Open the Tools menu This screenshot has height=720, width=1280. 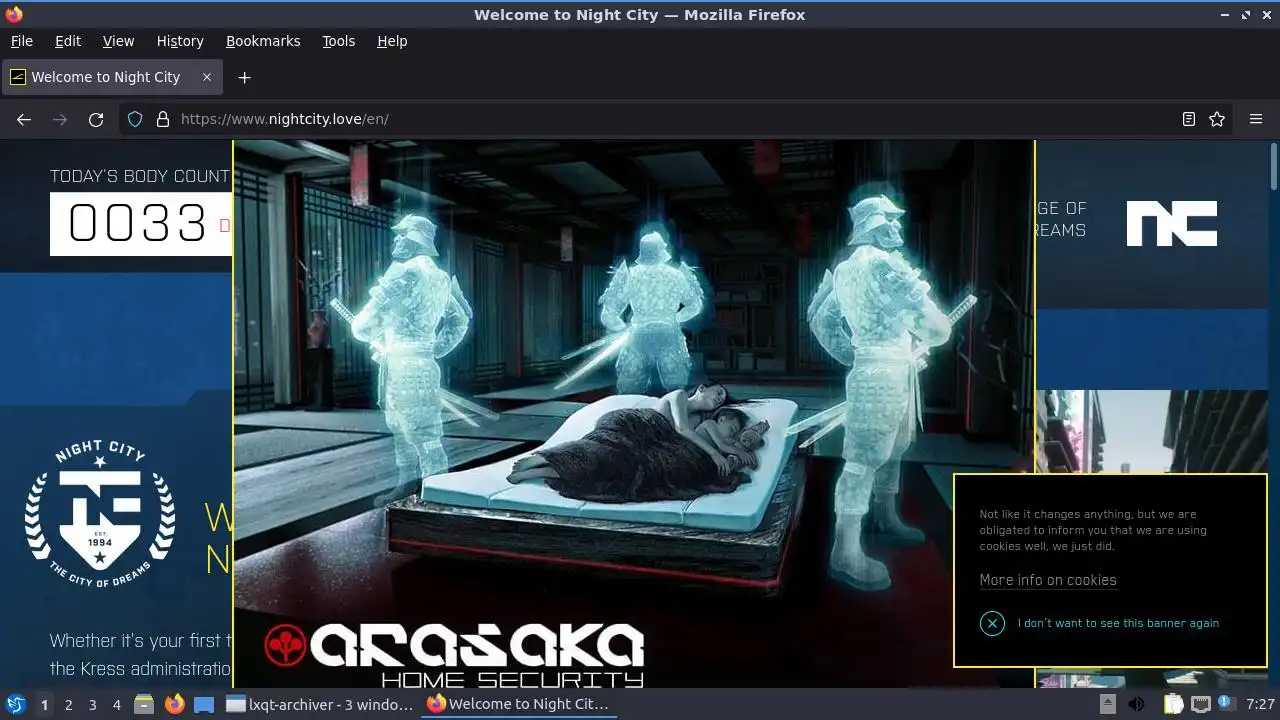pyautogui.click(x=339, y=41)
